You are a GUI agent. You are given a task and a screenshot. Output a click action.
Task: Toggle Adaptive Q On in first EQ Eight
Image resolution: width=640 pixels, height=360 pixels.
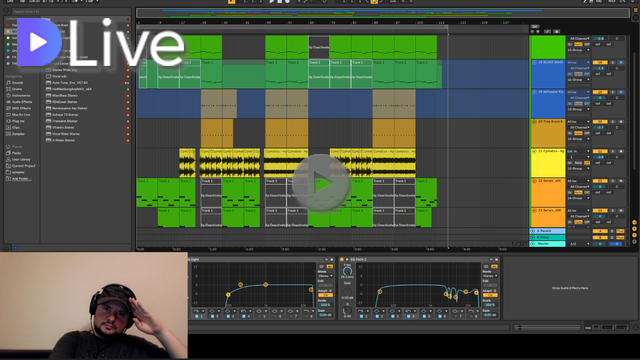point(325,295)
